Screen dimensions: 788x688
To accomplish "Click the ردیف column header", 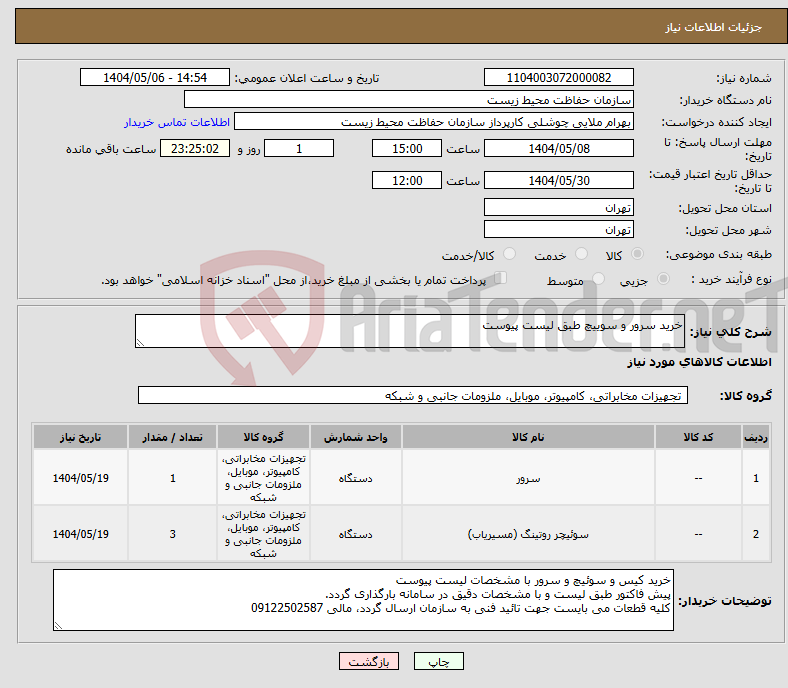I will click(755, 437).
